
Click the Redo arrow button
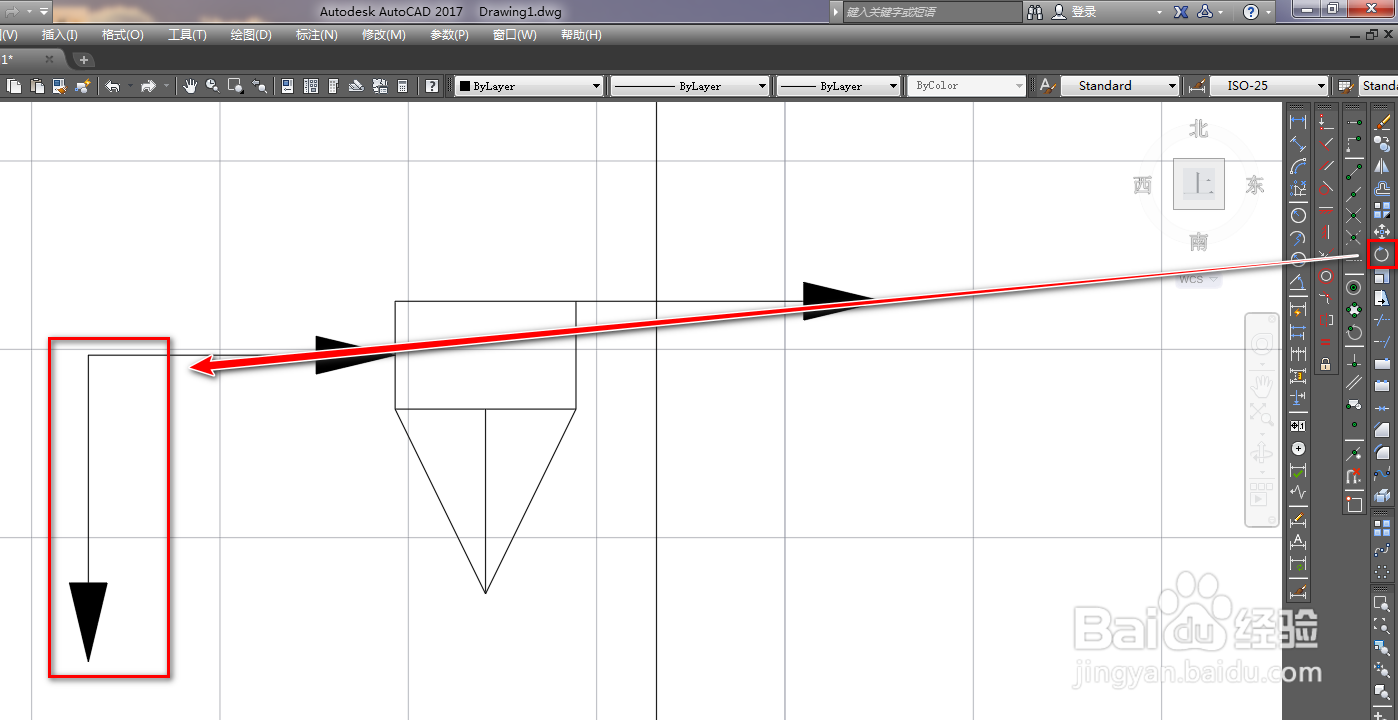(x=148, y=86)
